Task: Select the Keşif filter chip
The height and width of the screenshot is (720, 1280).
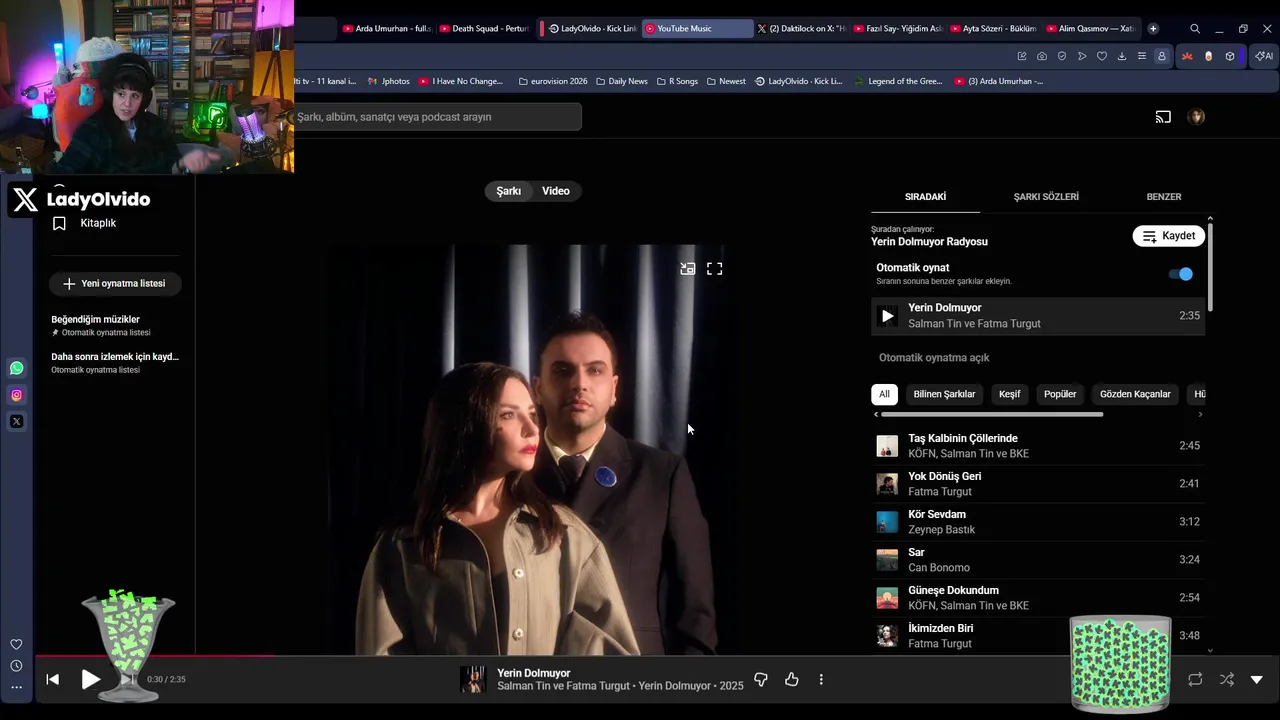Action: 1010,394
